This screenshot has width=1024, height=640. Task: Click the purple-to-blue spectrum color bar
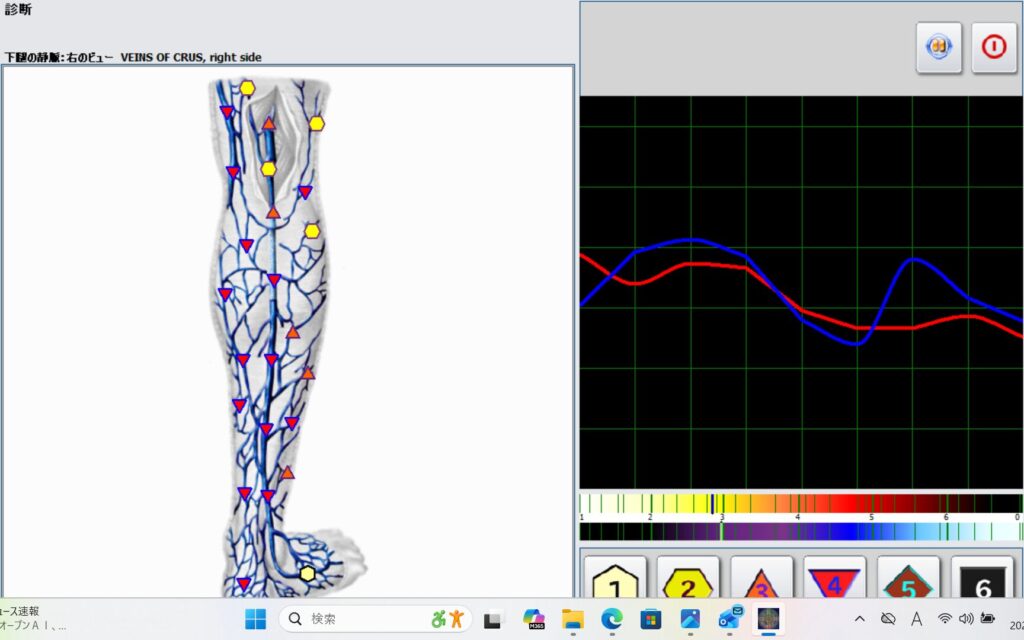pyautogui.click(x=800, y=531)
